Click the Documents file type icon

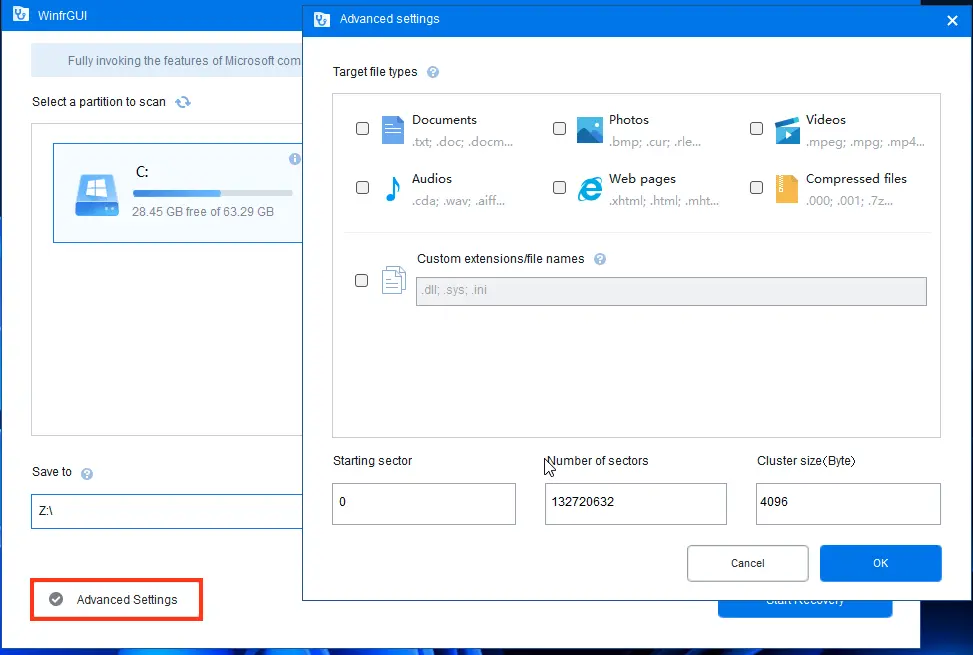pyautogui.click(x=393, y=130)
